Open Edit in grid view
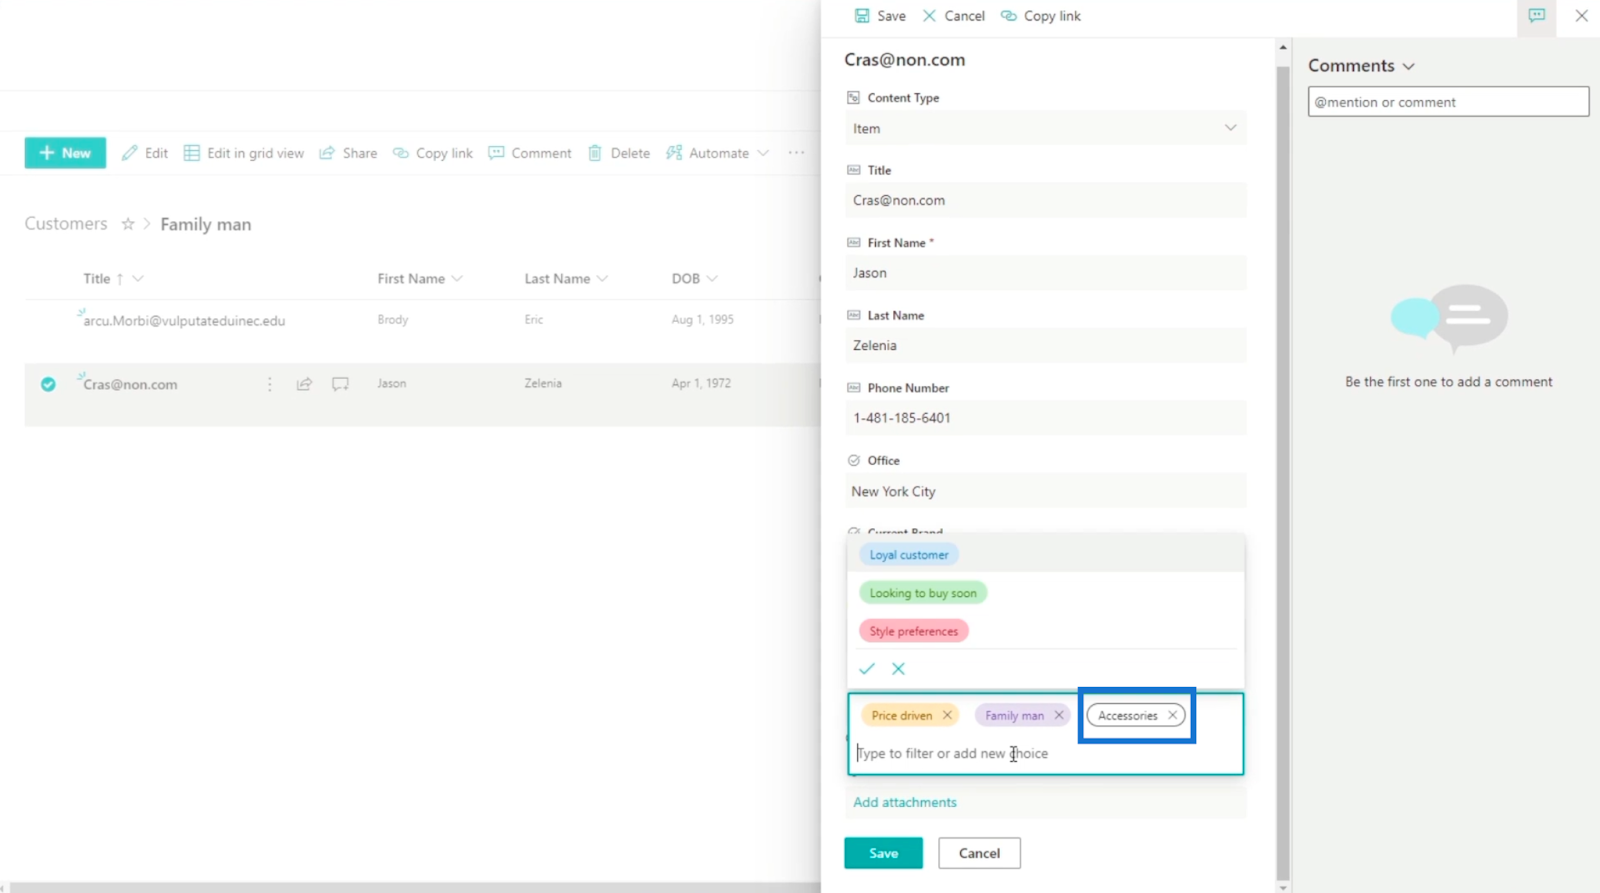This screenshot has width=1600, height=893. click(x=244, y=153)
